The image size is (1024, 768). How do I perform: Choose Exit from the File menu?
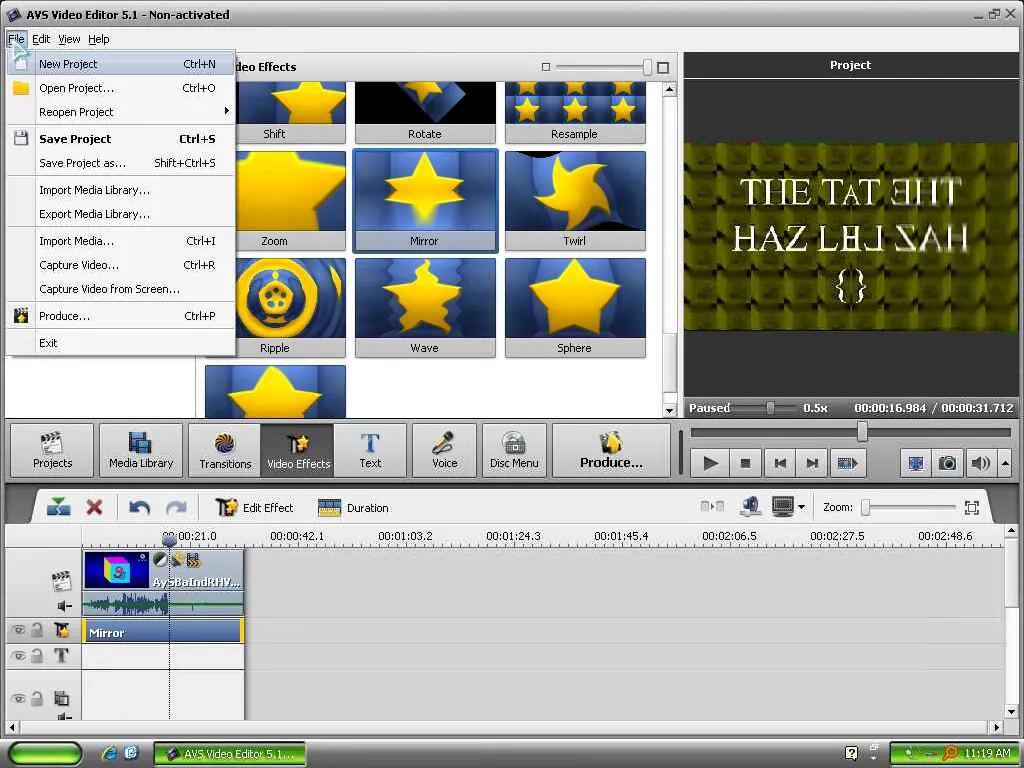121,343
